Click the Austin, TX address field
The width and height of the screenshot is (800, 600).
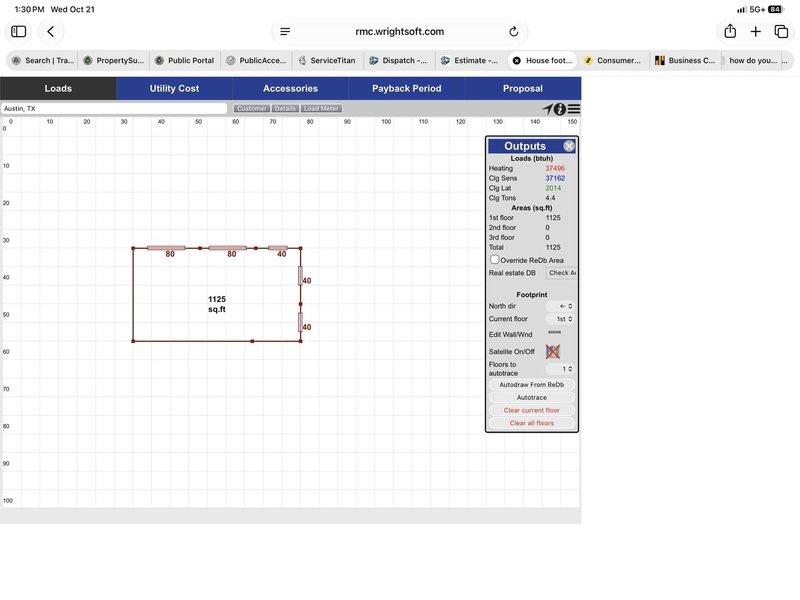(114, 109)
